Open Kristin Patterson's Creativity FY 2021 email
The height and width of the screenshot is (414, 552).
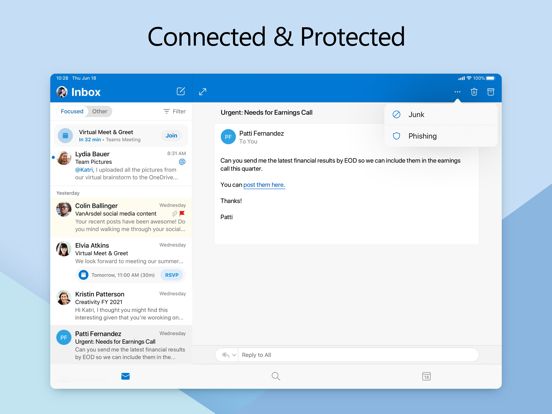coord(121,306)
